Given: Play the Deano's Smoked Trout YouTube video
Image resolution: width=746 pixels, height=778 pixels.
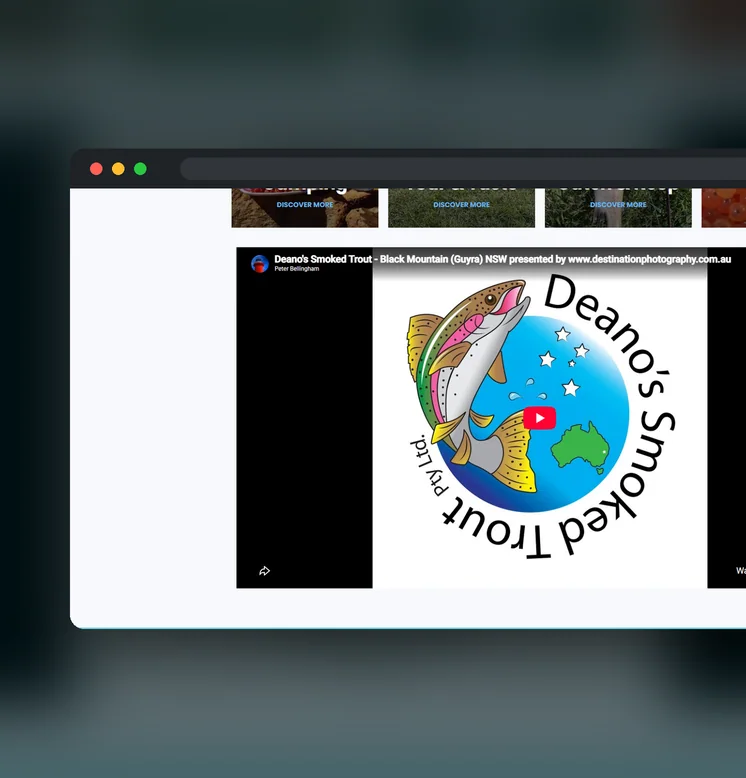Looking at the screenshot, I should (x=539, y=418).
